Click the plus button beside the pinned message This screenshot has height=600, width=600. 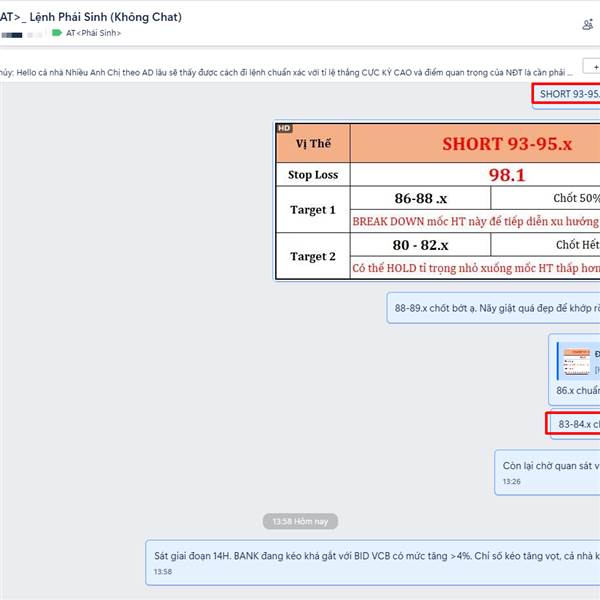click(x=591, y=69)
